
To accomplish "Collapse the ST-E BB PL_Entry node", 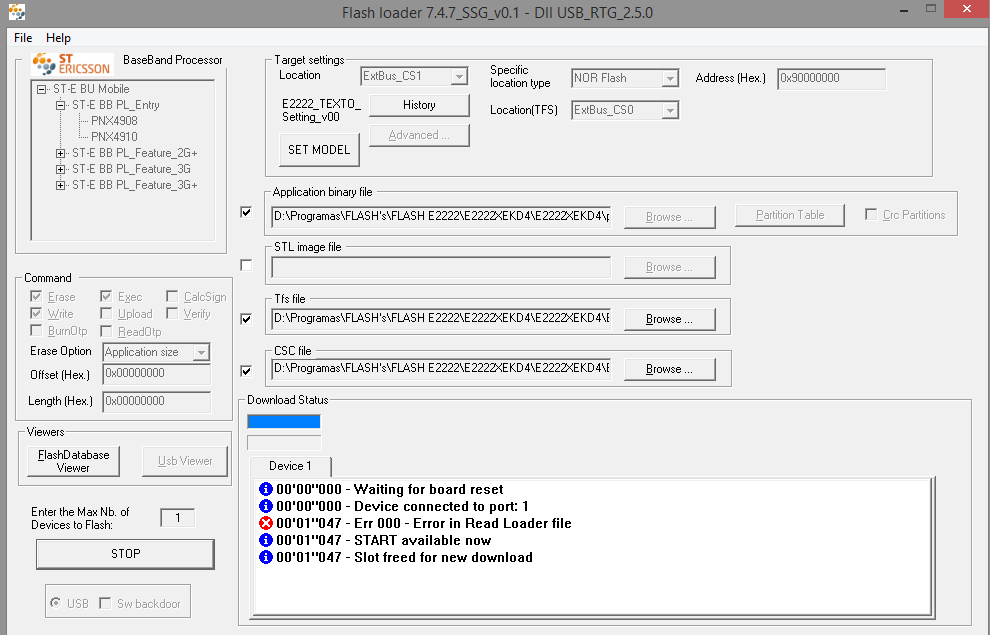I will pos(61,105).
